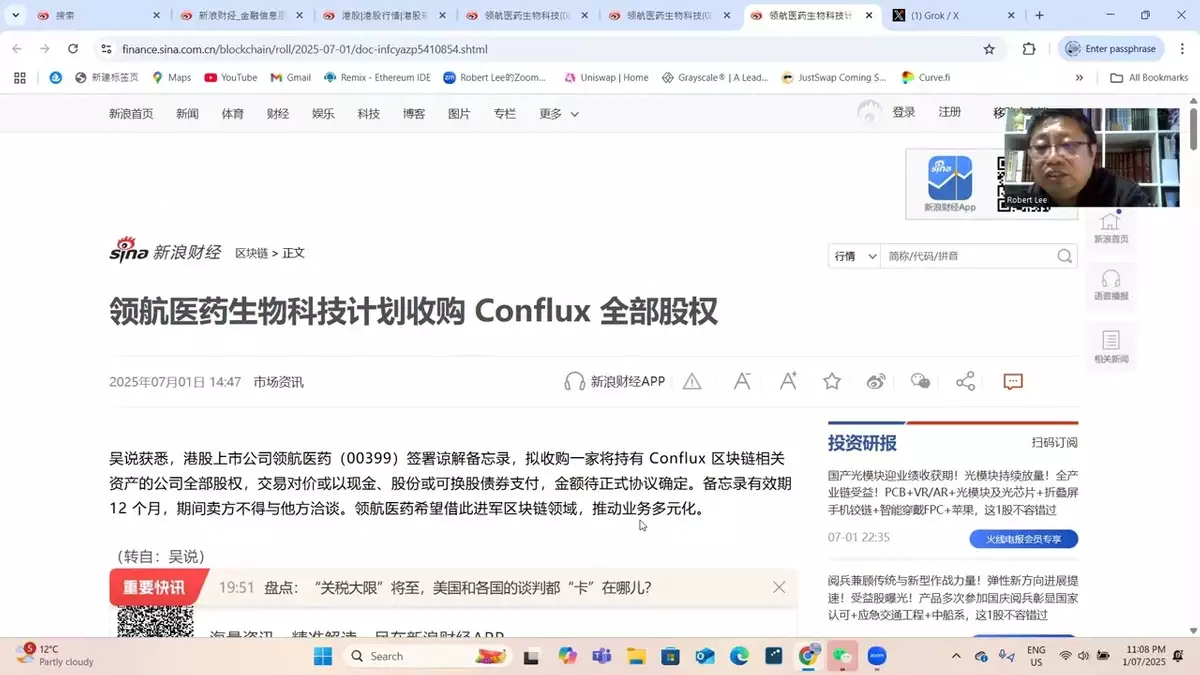Viewport: 1200px width, 675px height.
Task: Open Microsoft Edge from the taskbar
Action: 739,656
